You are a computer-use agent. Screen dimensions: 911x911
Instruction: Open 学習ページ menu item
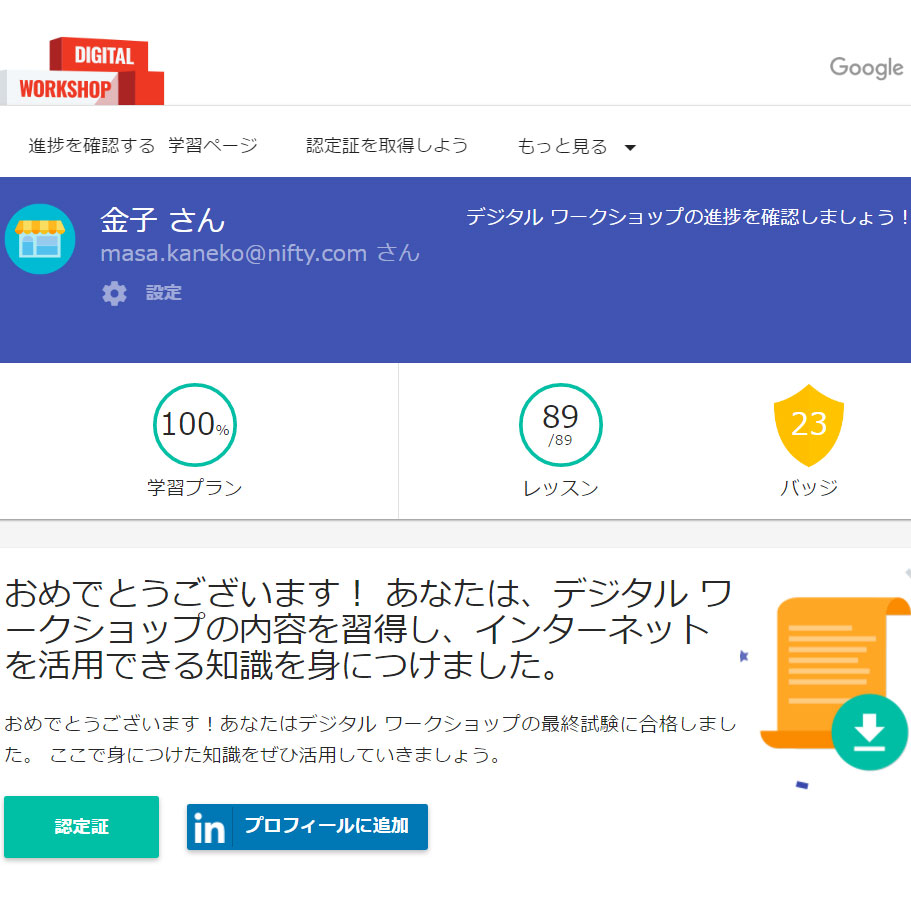[213, 145]
